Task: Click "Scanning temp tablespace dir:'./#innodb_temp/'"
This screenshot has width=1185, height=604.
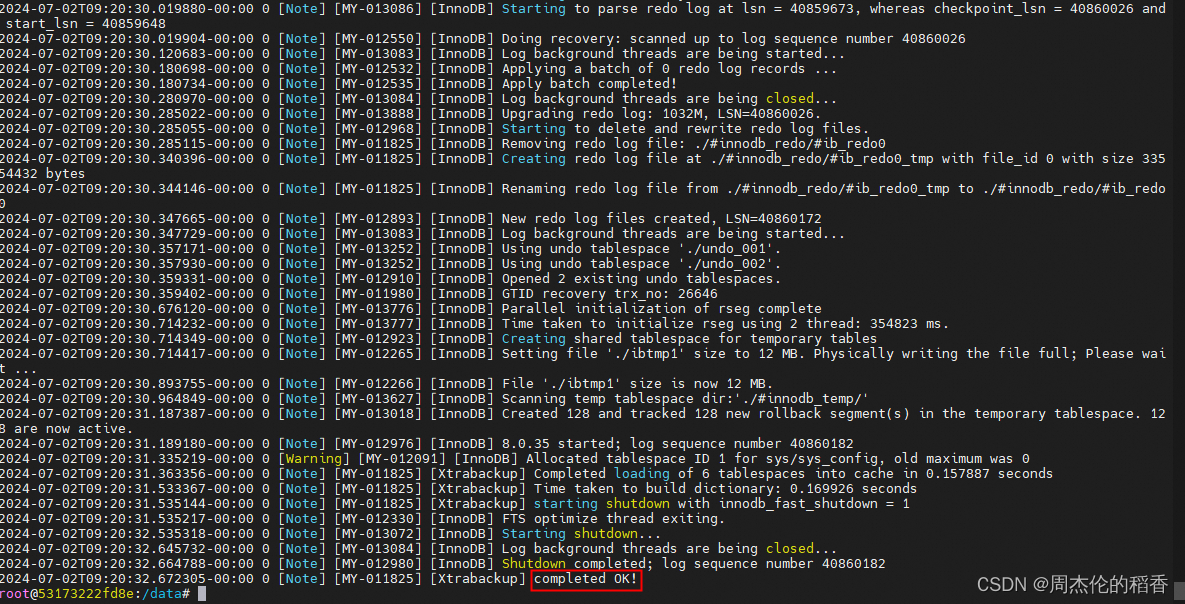Action: point(685,398)
